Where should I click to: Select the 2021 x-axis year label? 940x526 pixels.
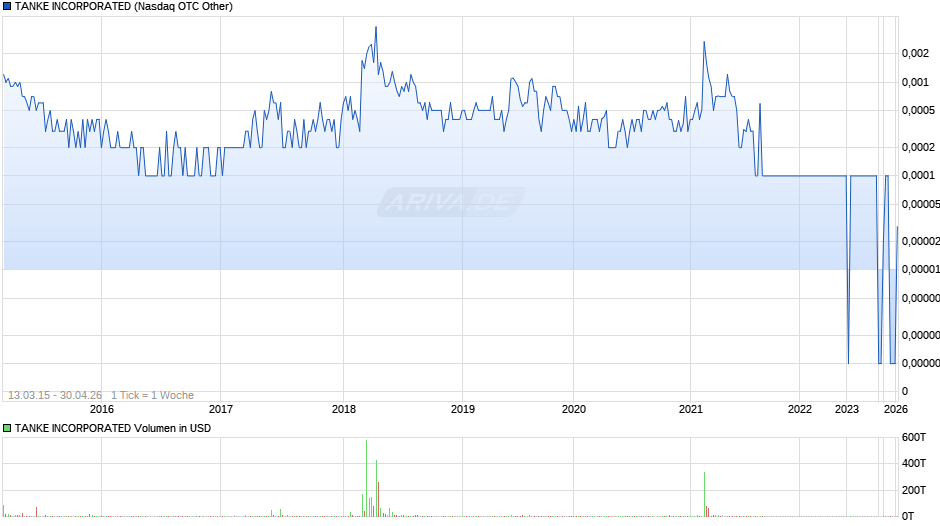pyautogui.click(x=691, y=409)
